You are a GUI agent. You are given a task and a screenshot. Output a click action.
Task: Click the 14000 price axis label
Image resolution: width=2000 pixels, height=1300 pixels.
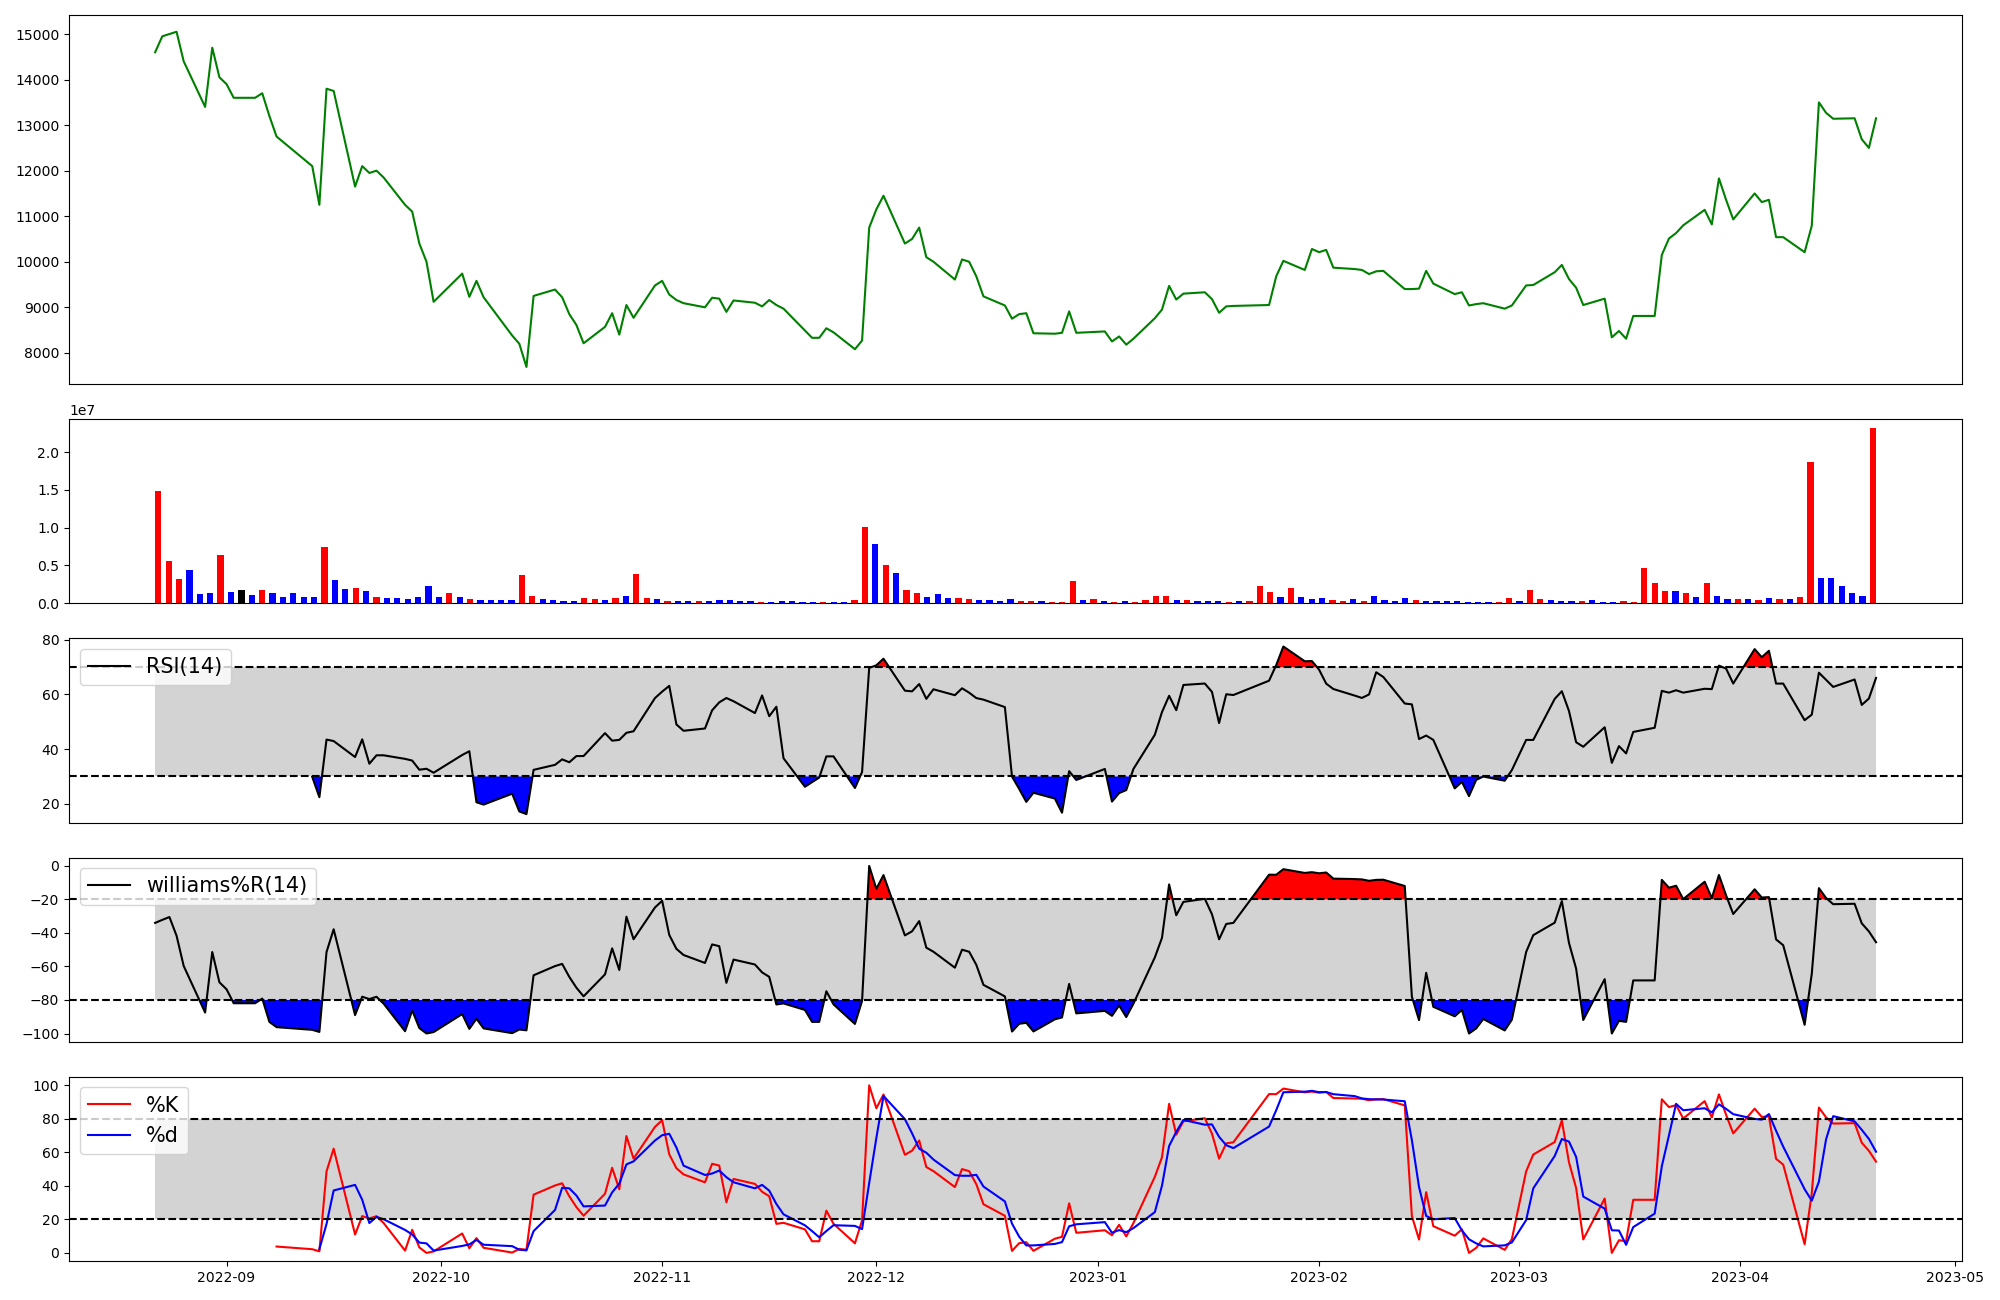[x=39, y=80]
